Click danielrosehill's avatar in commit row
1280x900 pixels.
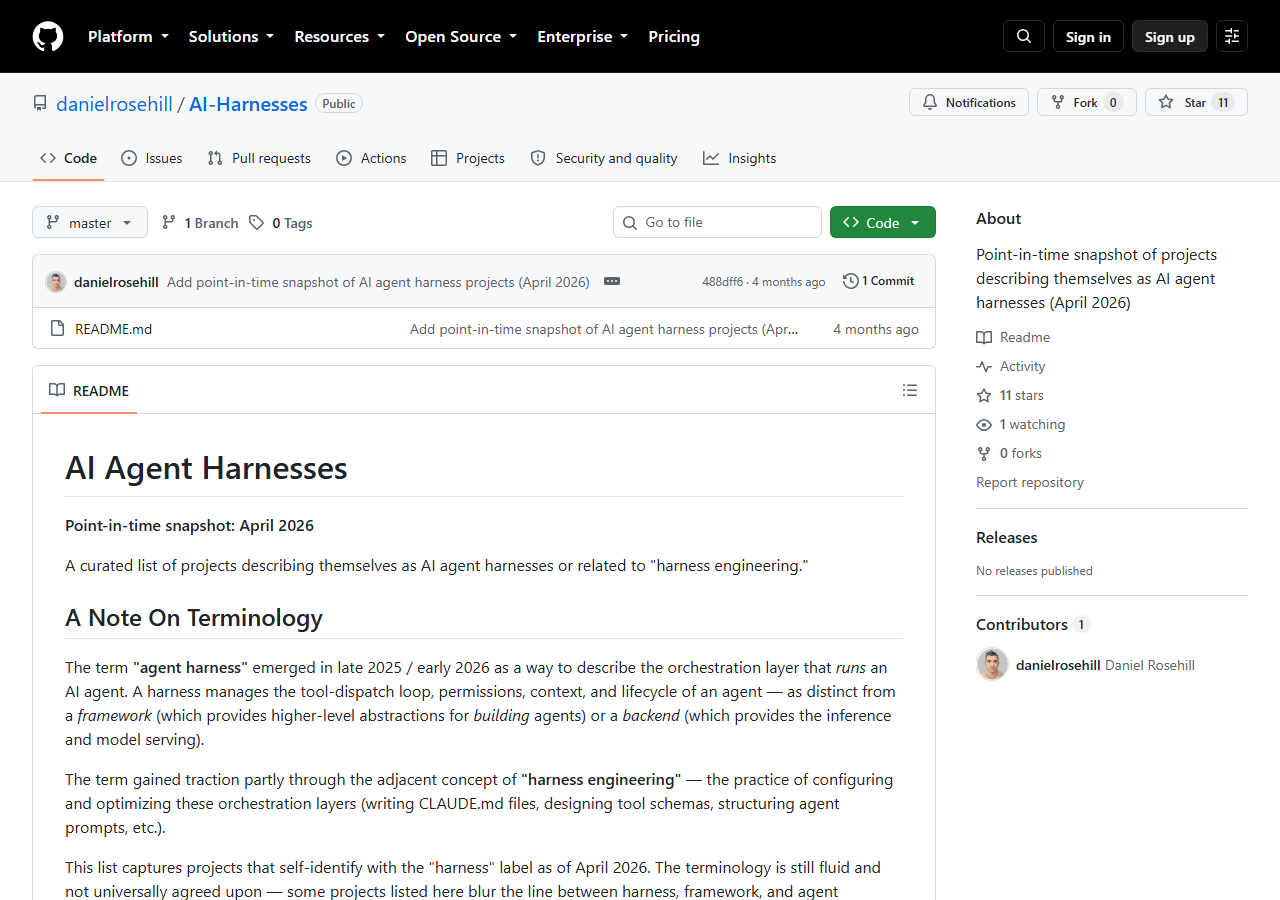coord(56,282)
